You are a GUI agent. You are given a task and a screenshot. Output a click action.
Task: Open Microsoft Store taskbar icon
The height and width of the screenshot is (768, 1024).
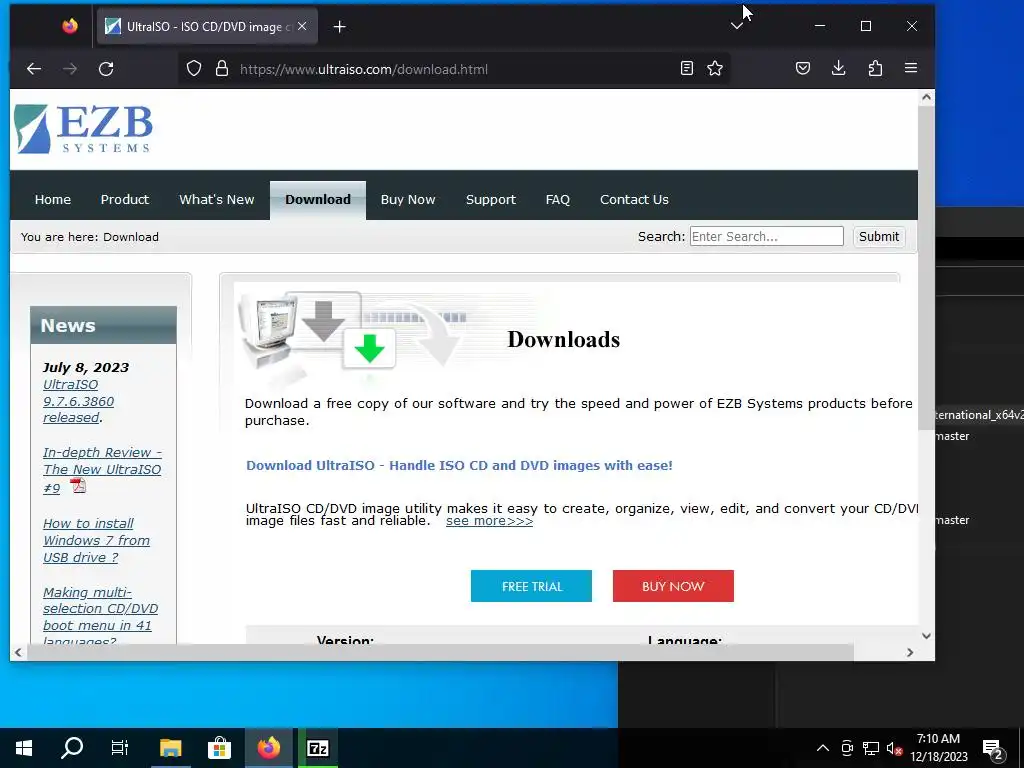219,748
